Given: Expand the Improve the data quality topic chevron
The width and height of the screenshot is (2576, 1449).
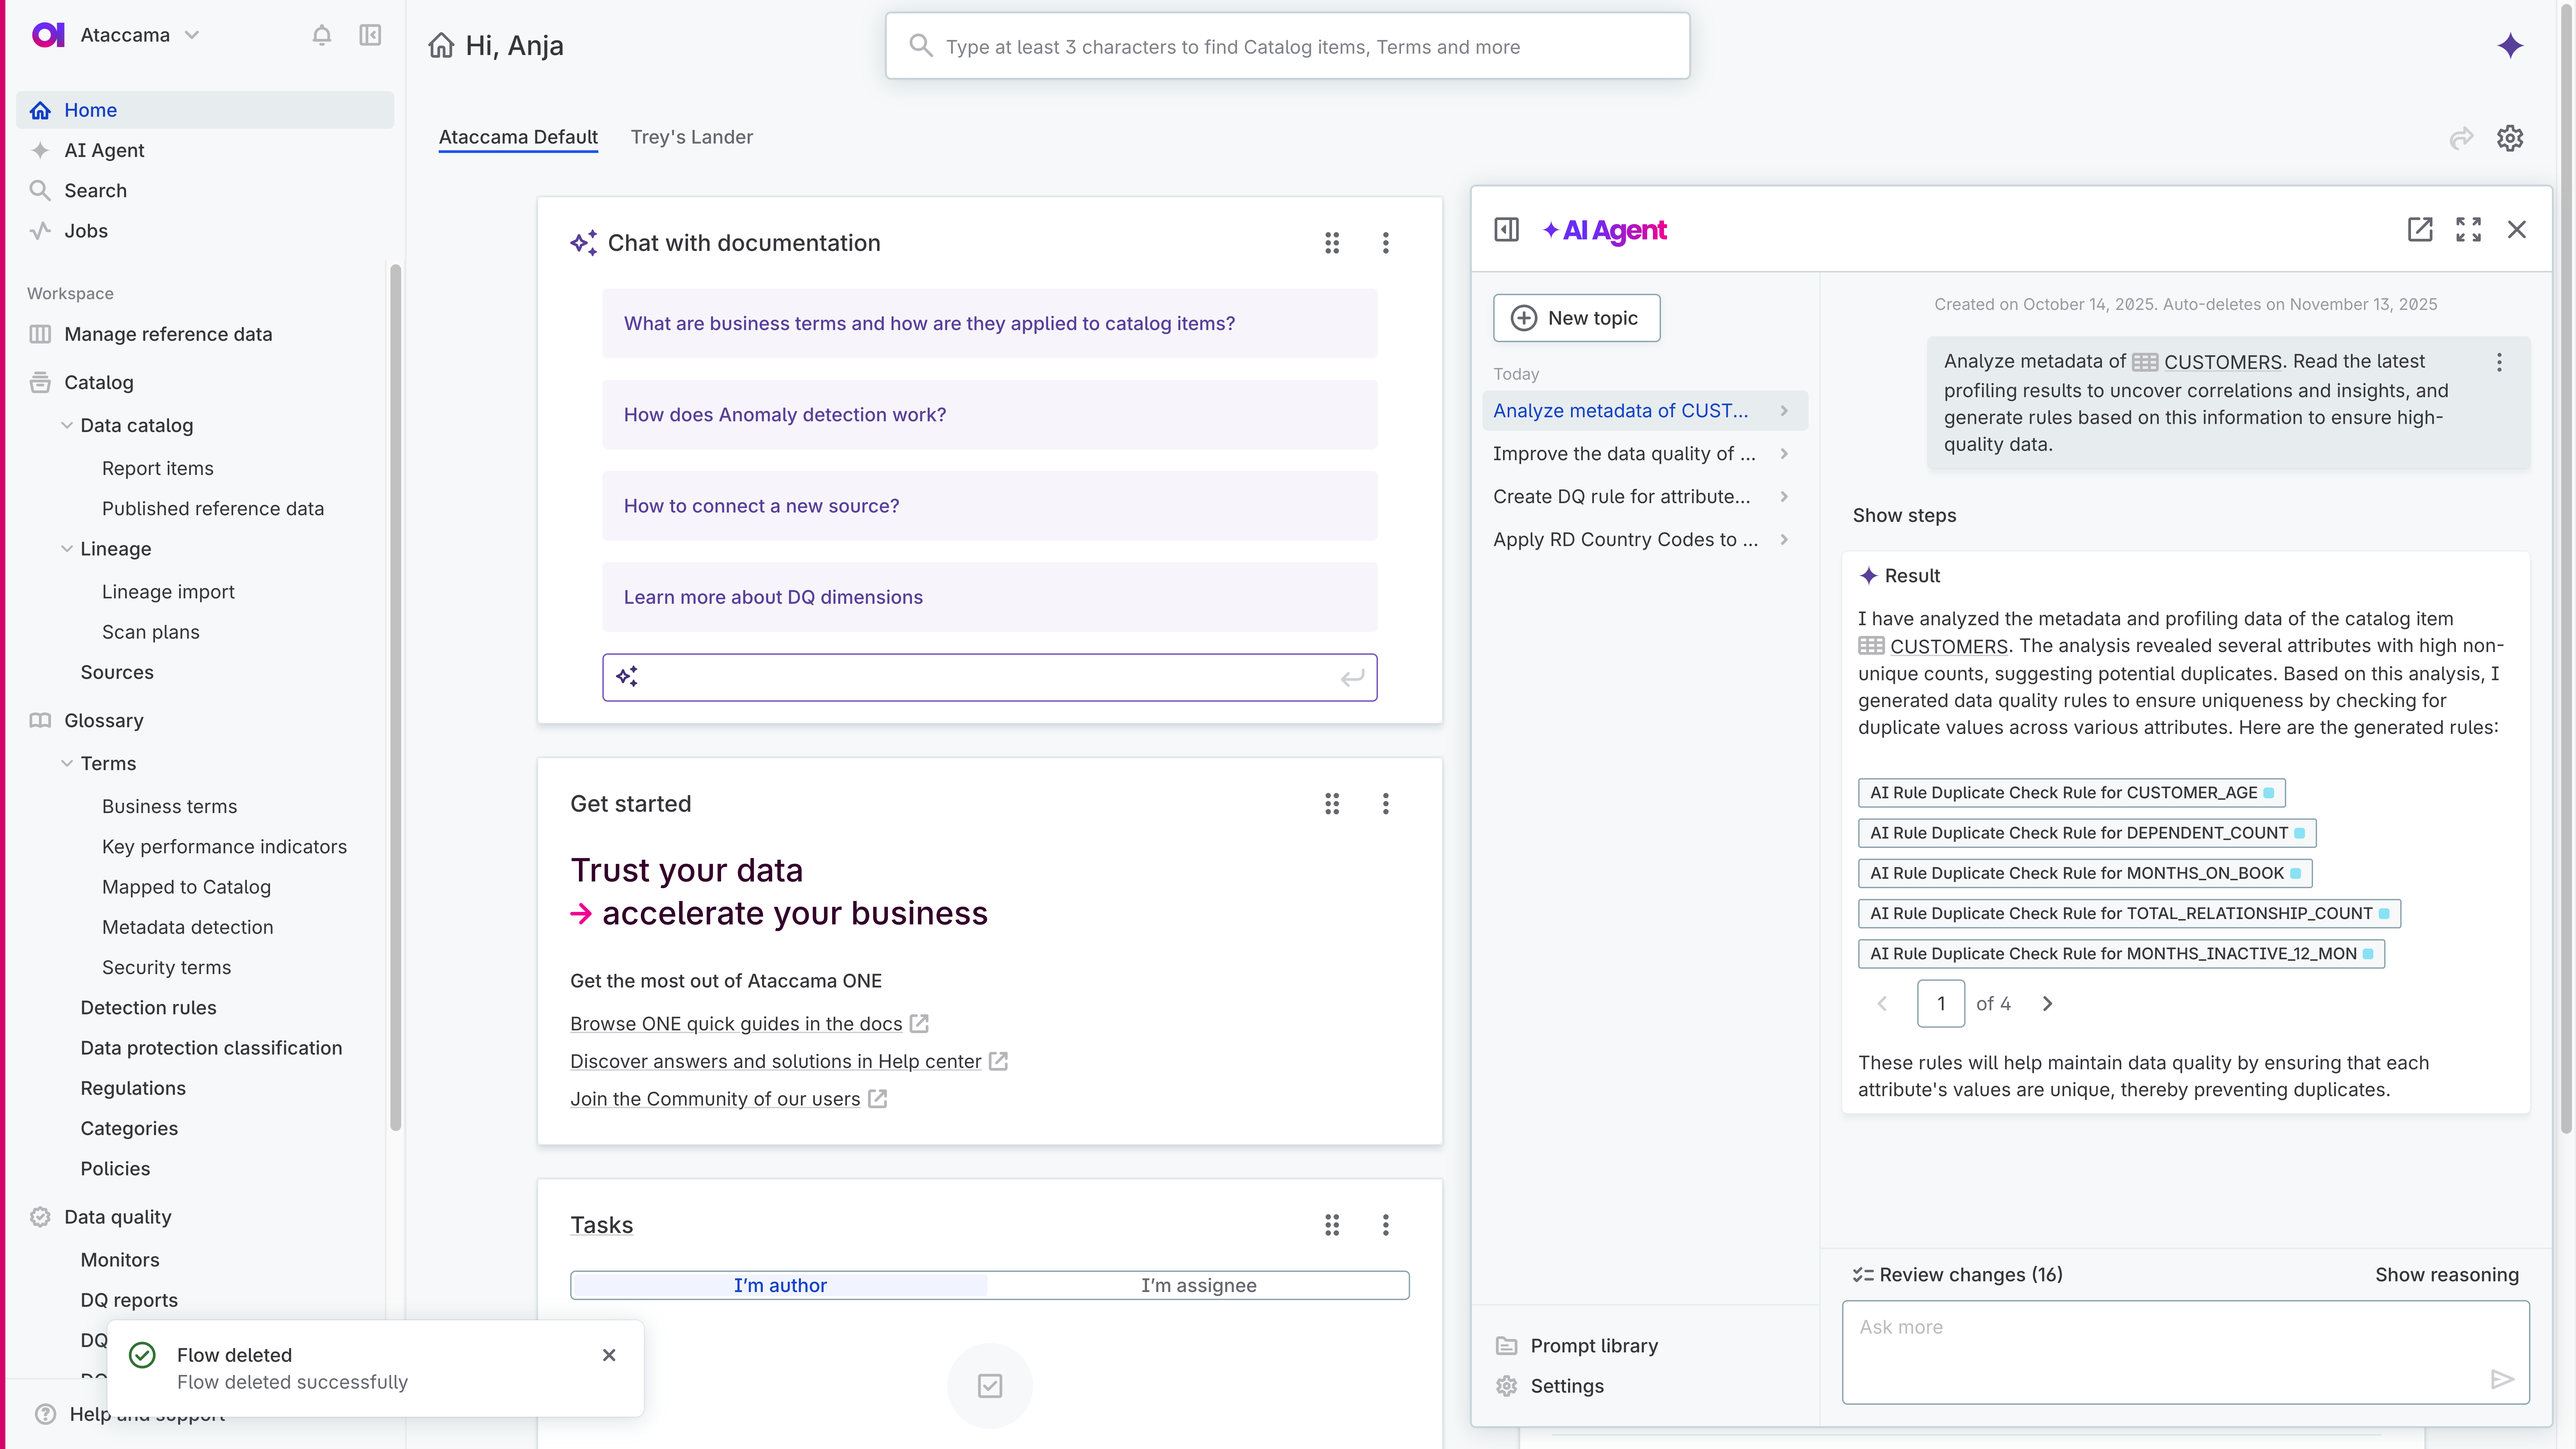Looking at the screenshot, I should (1784, 454).
